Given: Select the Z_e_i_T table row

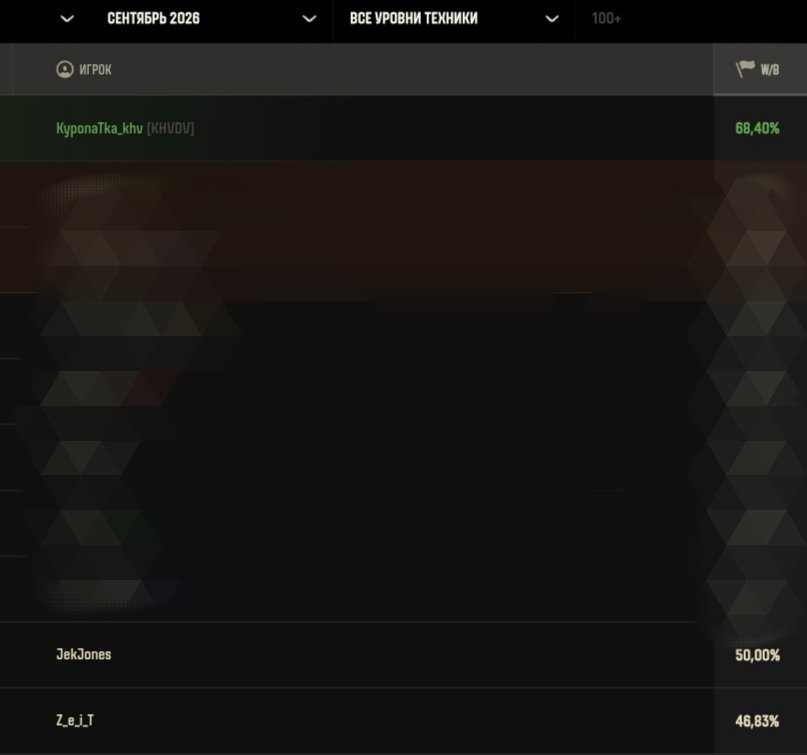Looking at the screenshot, I should (x=404, y=721).
